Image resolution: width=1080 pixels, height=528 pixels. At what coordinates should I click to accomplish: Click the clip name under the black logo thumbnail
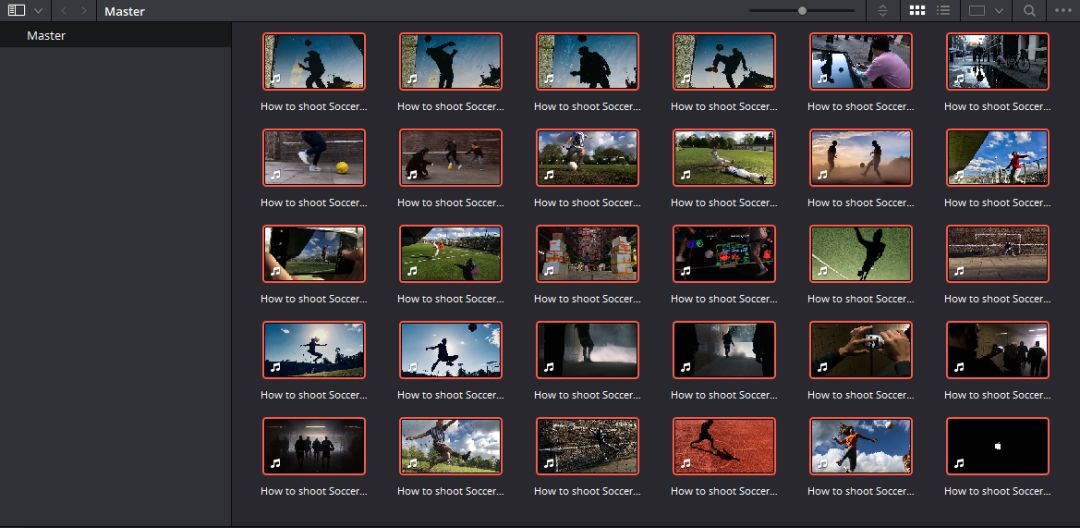point(997,492)
